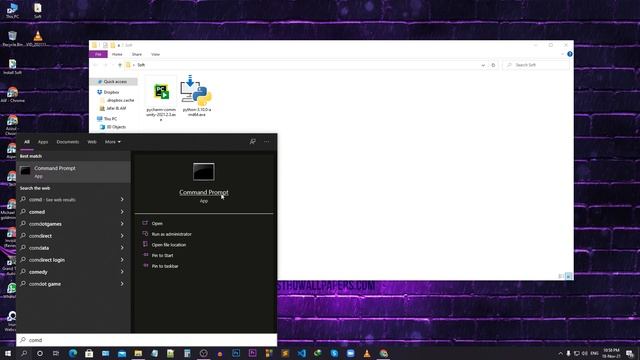Open Skype from the taskbar

(x=334, y=353)
